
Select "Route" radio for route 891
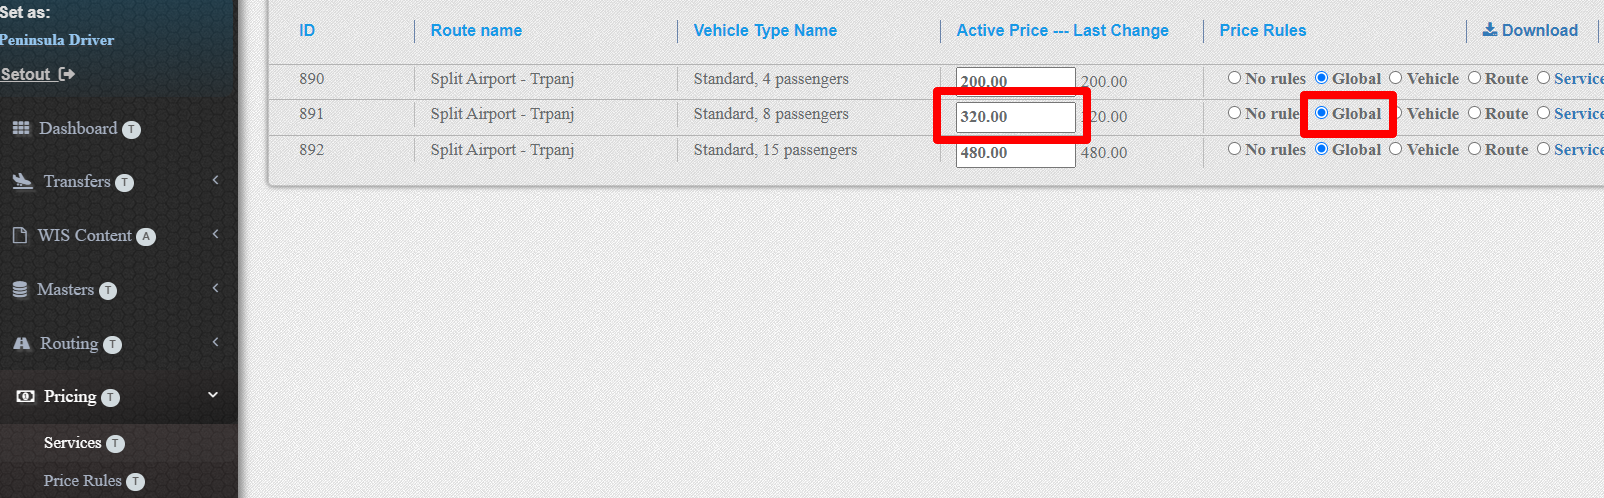point(1474,113)
